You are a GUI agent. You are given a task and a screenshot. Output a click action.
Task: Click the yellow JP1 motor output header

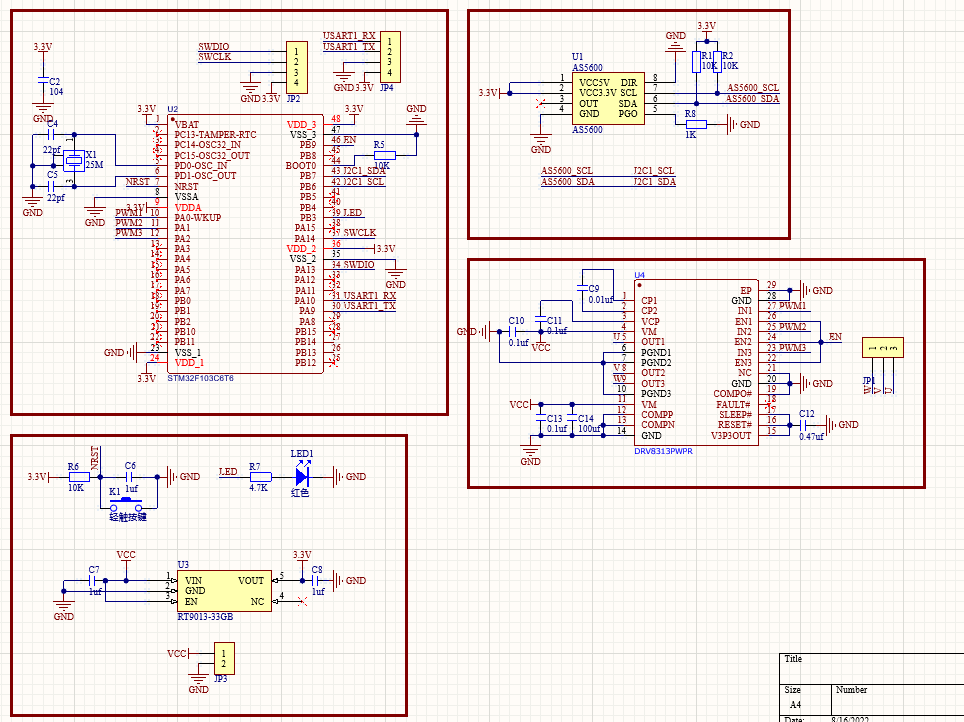click(882, 348)
